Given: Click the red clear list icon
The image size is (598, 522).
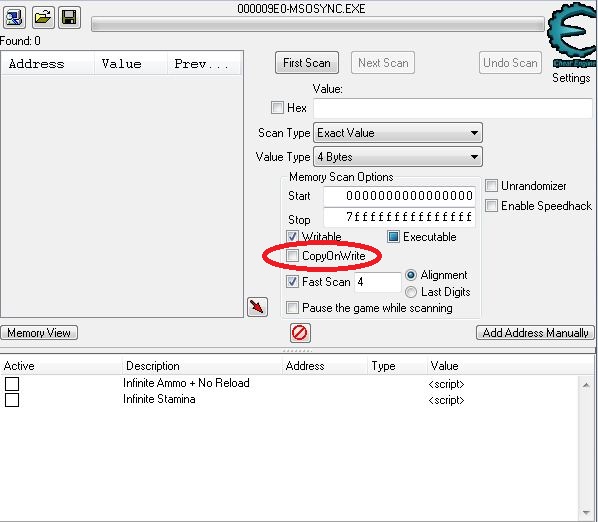Looking at the screenshot, I should tap(300, 333).
